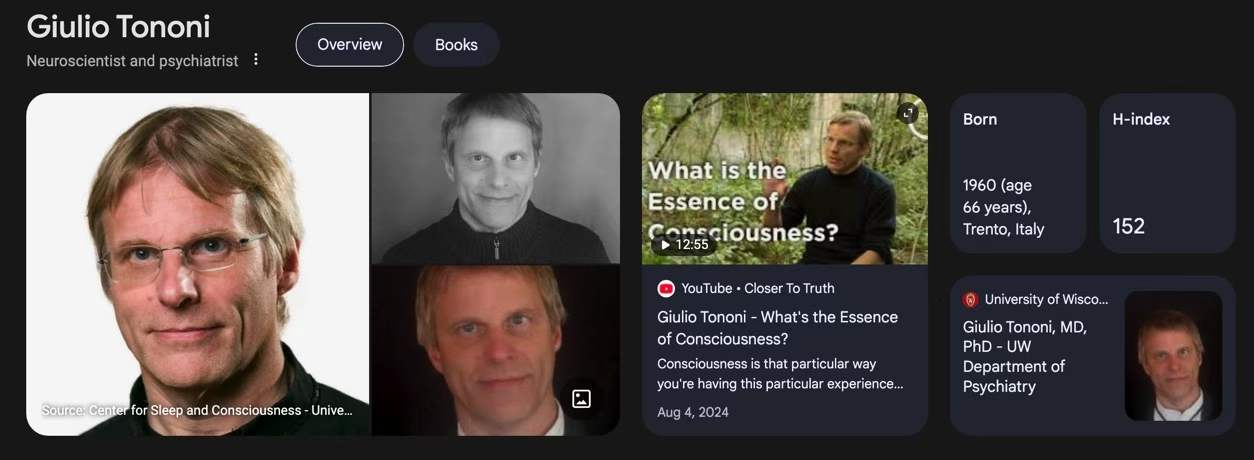Open the lower color portrait photo
Screen dimensions: 1254x460
[496, 351]
